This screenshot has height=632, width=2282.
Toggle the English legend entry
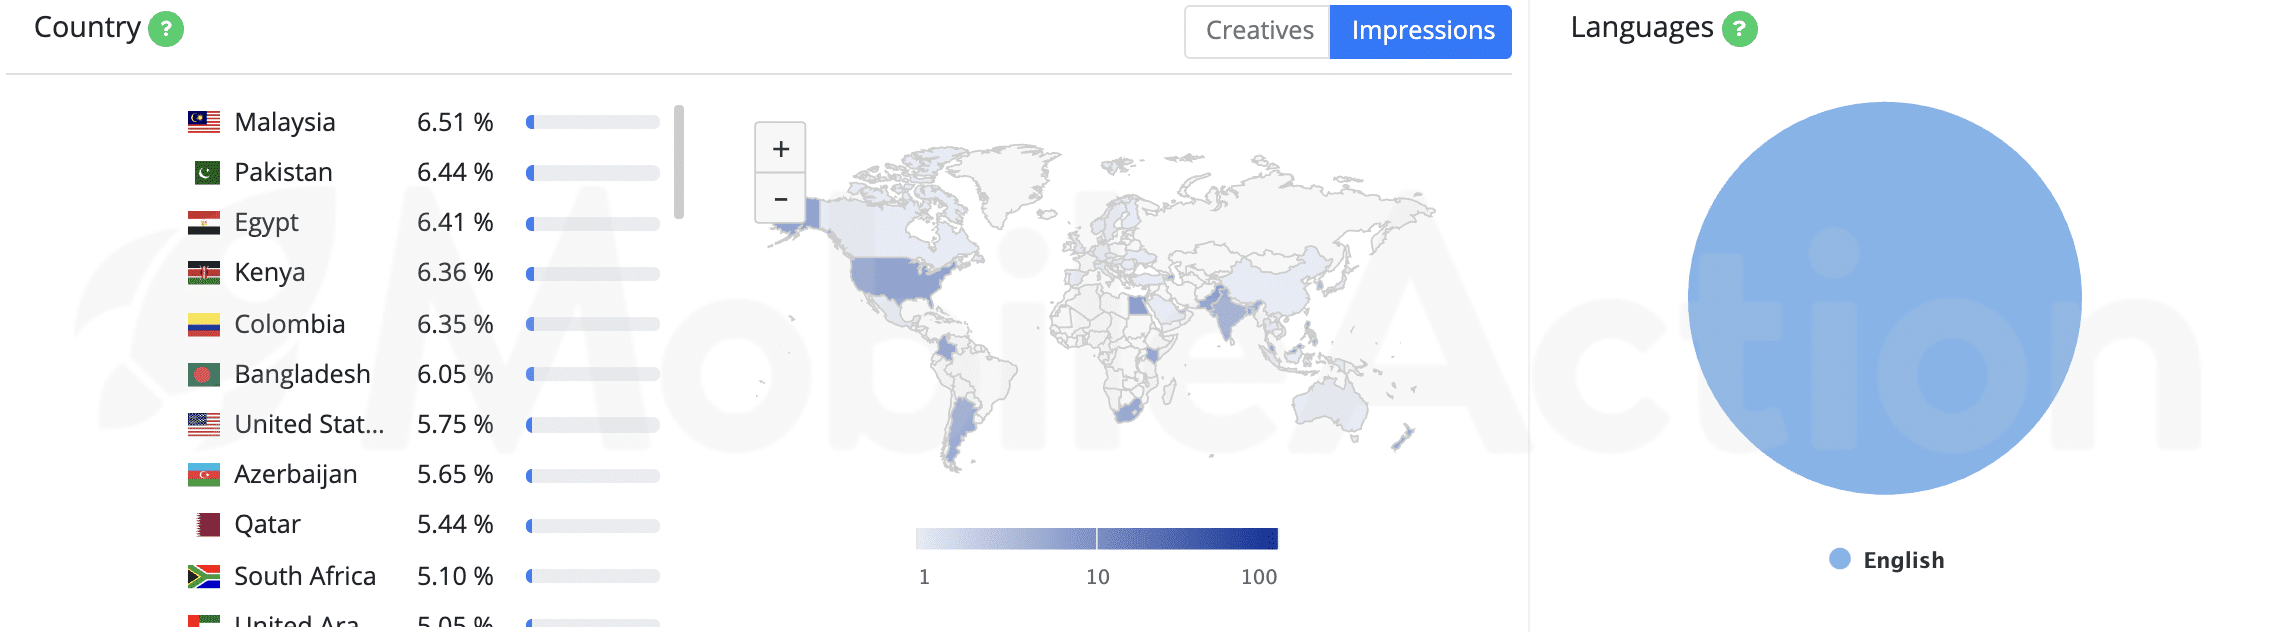click(x=1887, y=560)
